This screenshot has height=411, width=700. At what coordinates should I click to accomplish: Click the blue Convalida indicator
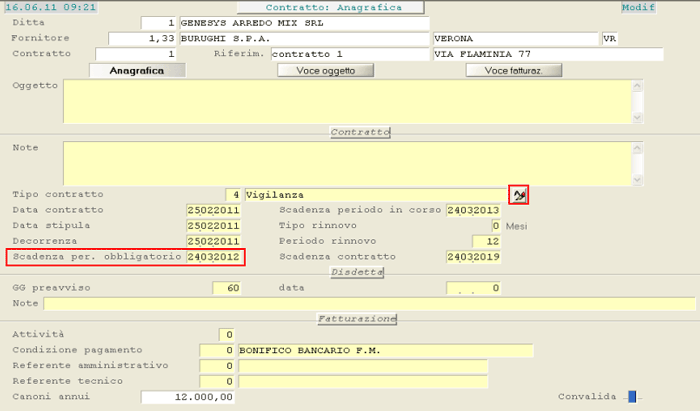[631, 396]
